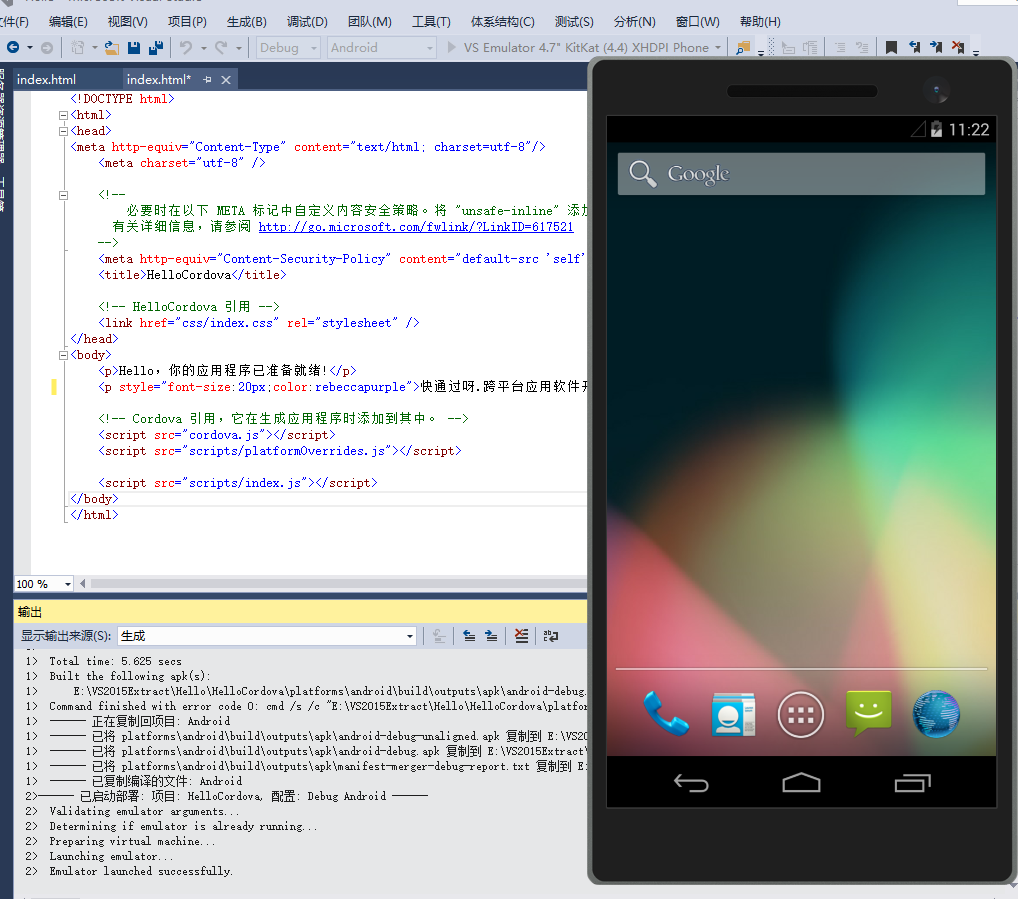Start debugging with the VS Emulator play button

tap(452, 47)
